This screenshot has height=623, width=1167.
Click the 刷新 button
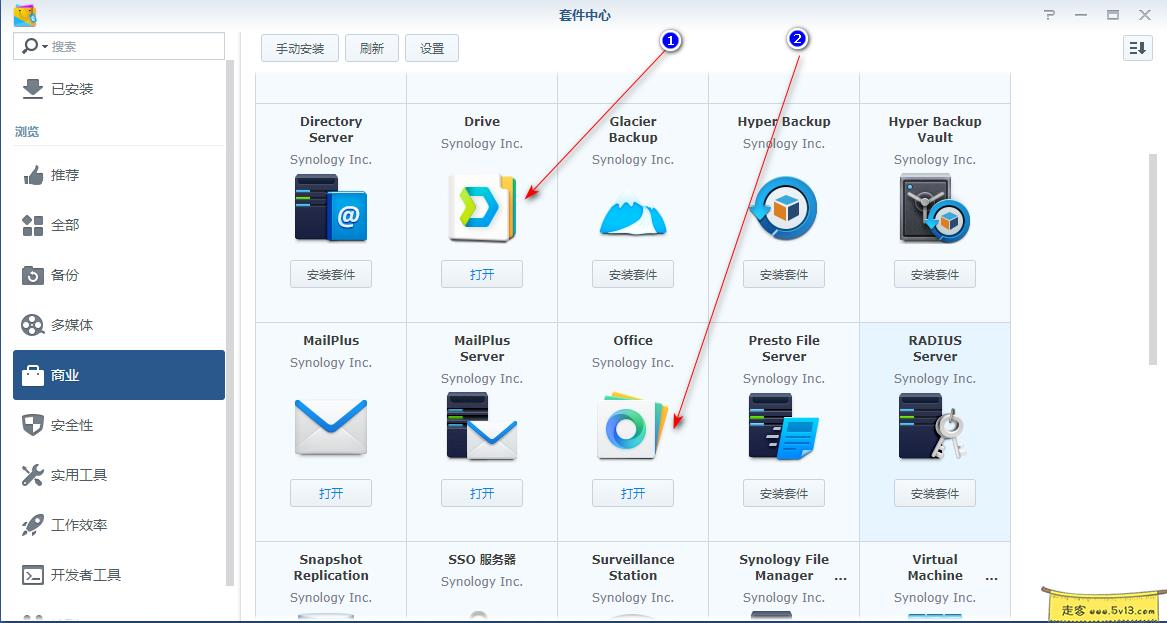pos(371,47)
